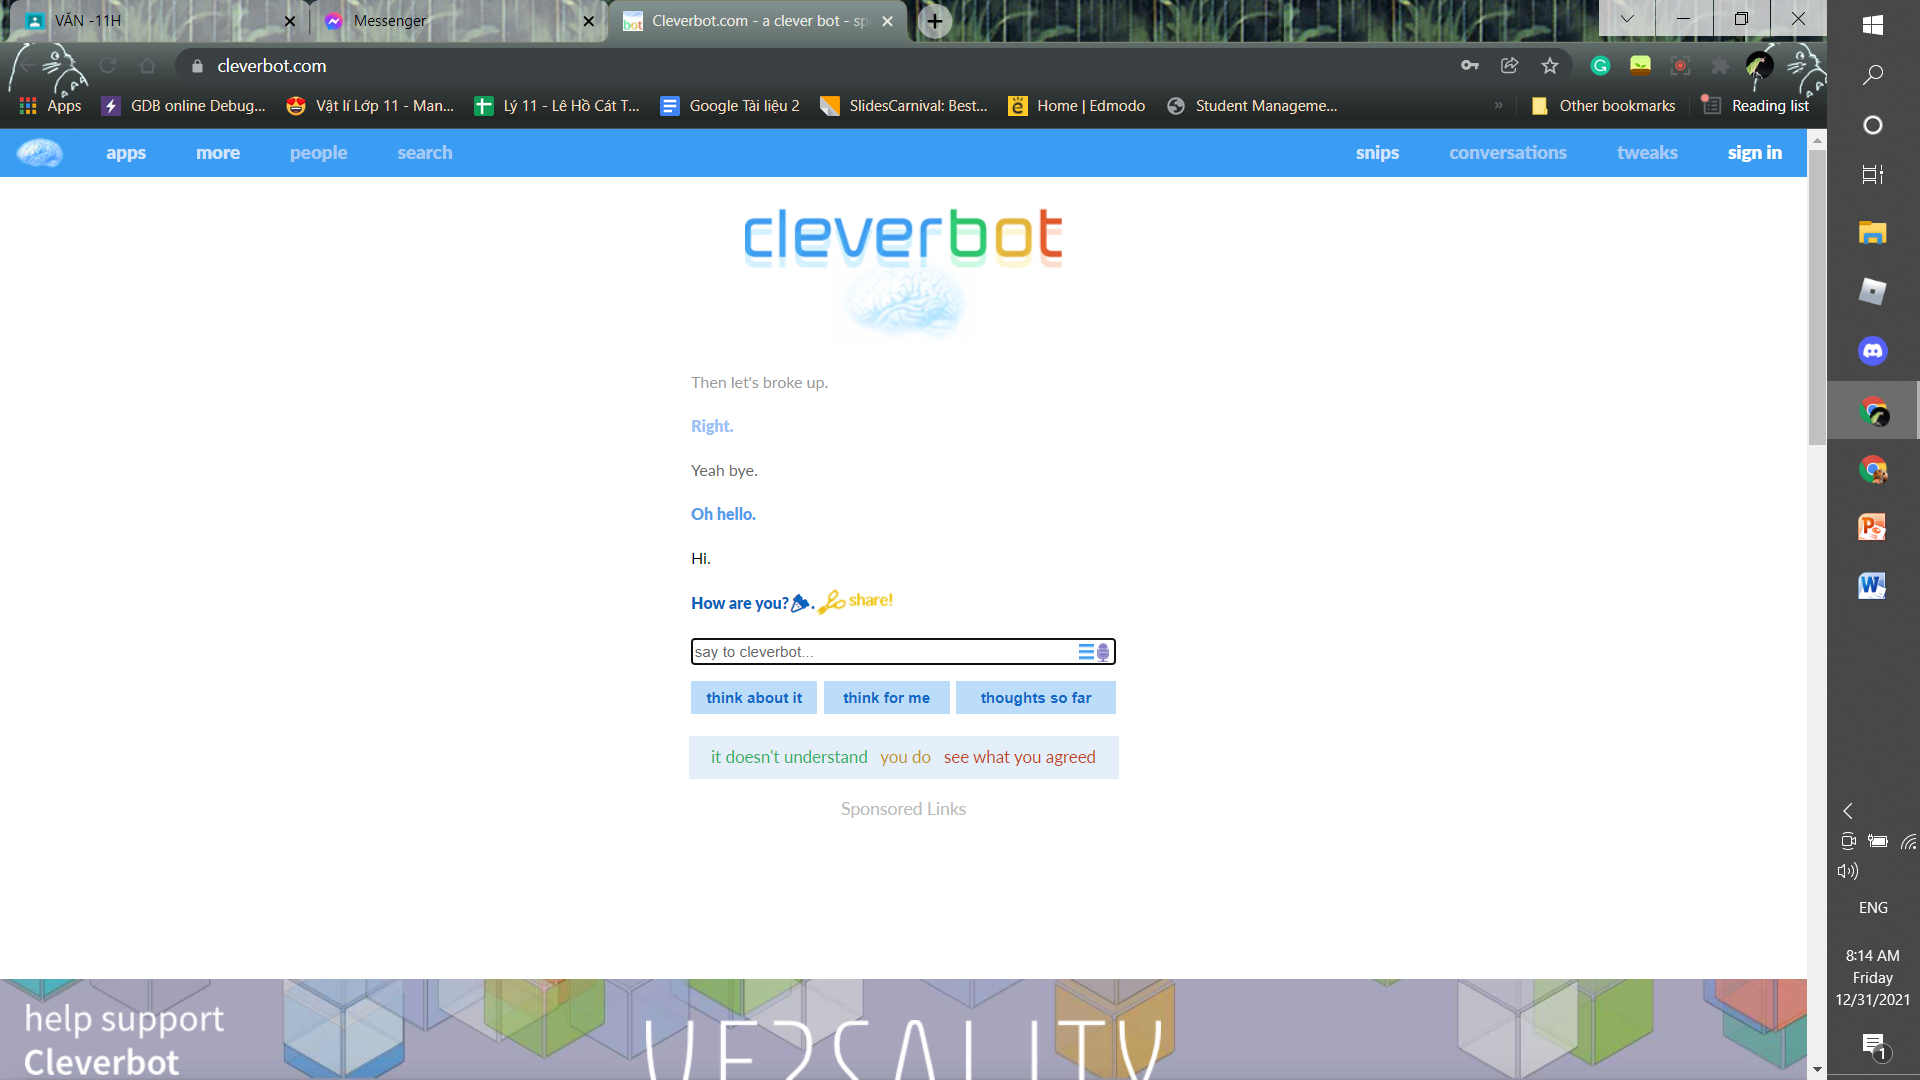Open PowerPoint from taskbar
The image size is (1920, 1080).
point(1873,527)
